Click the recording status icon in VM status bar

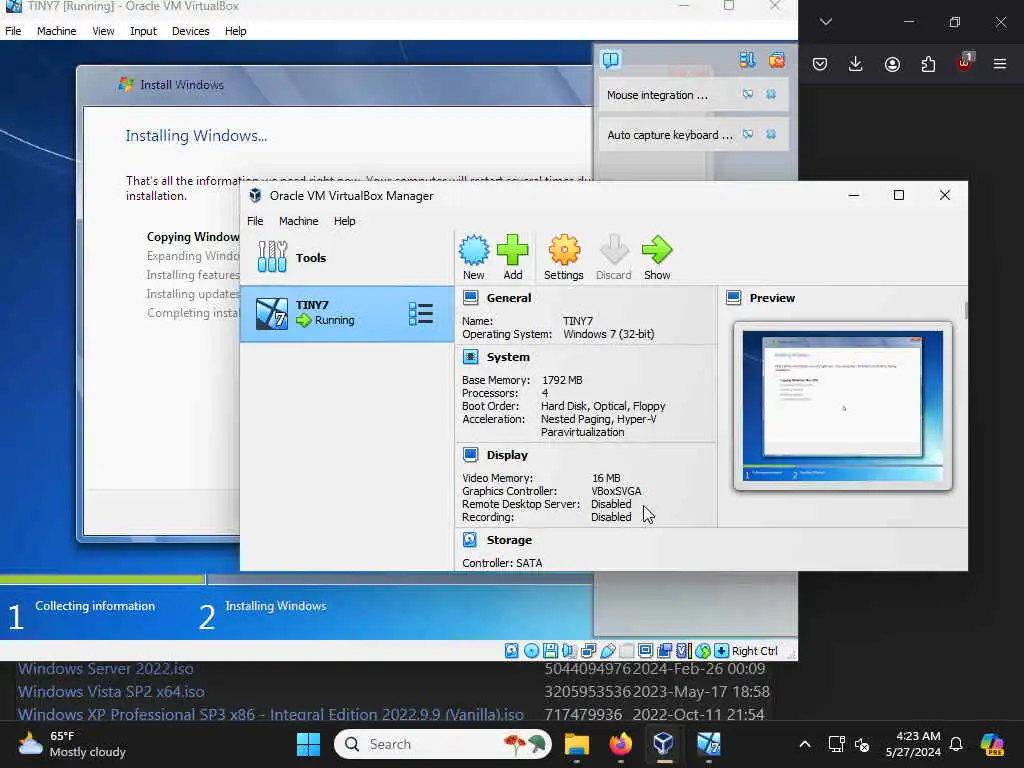(665, 650)
